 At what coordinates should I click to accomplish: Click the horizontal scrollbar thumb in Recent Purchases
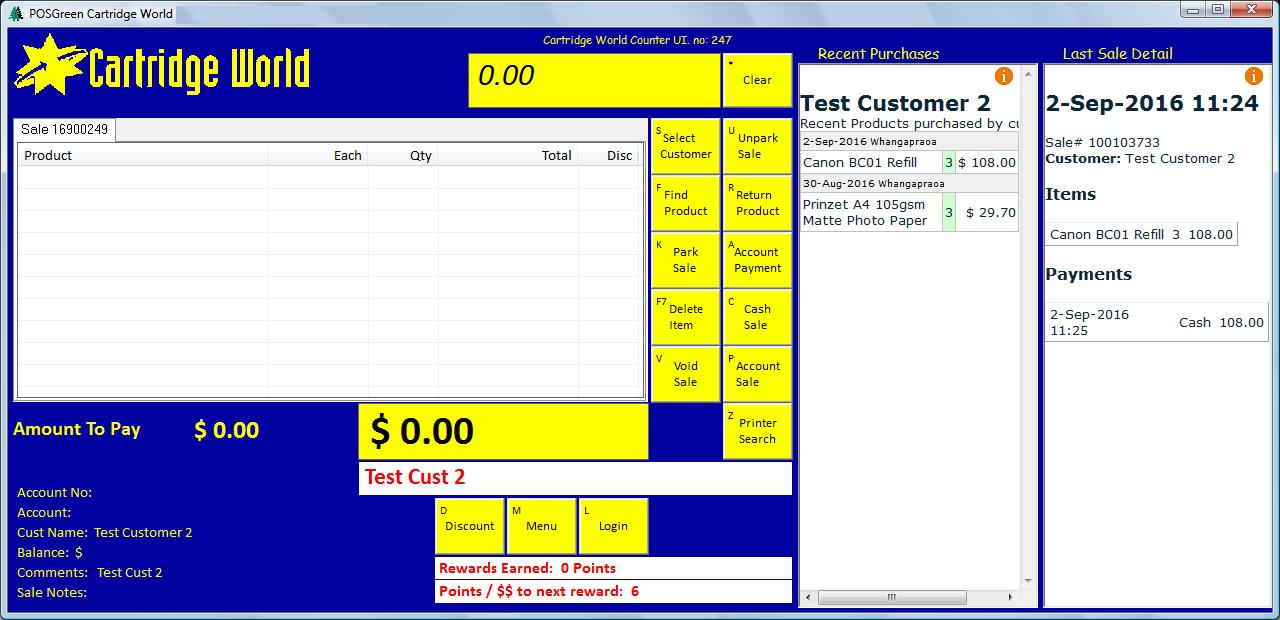tap(891, 597)
